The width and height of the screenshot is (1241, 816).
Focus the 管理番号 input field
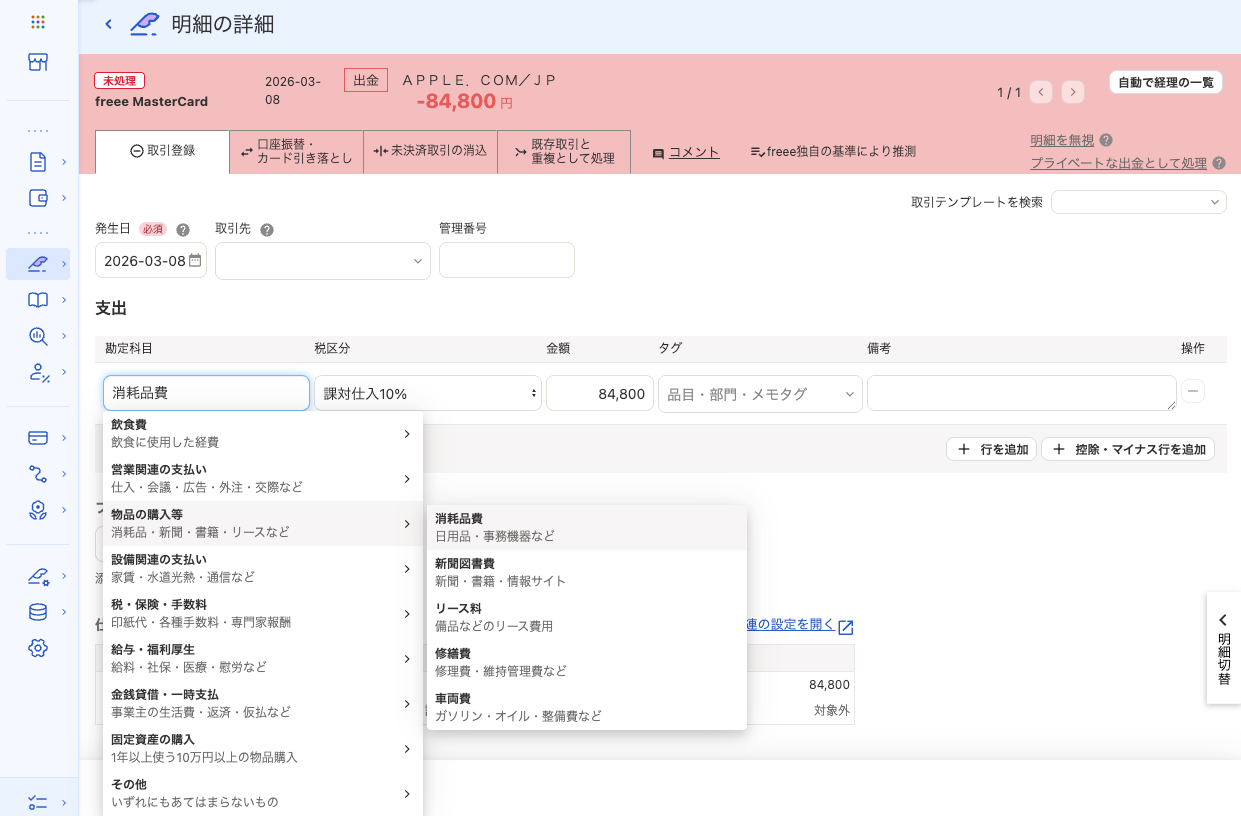click(507, 260)
